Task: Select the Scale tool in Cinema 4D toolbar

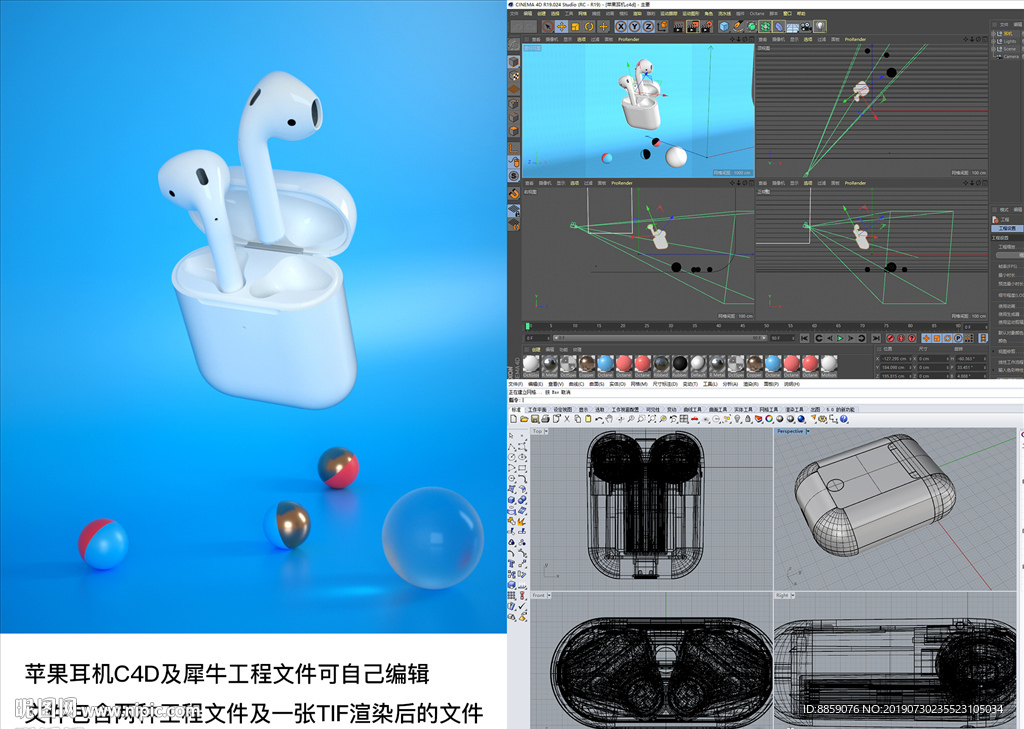Action: tap(575, 26)
